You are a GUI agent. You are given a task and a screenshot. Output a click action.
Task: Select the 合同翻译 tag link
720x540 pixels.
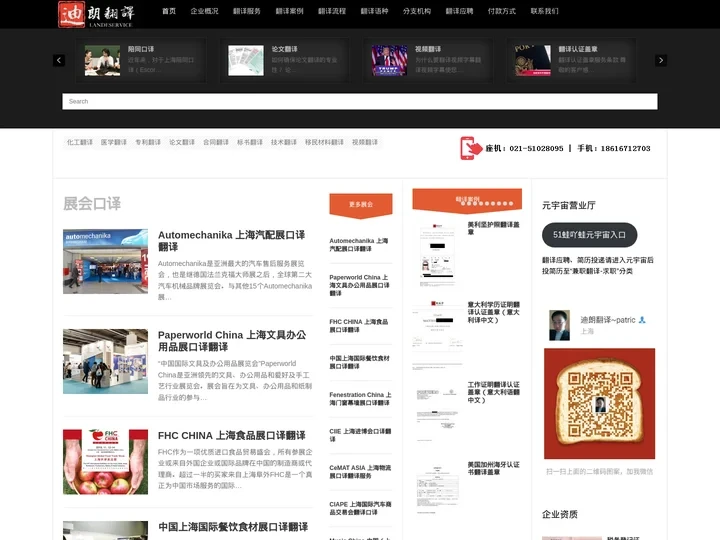[216, 142]
